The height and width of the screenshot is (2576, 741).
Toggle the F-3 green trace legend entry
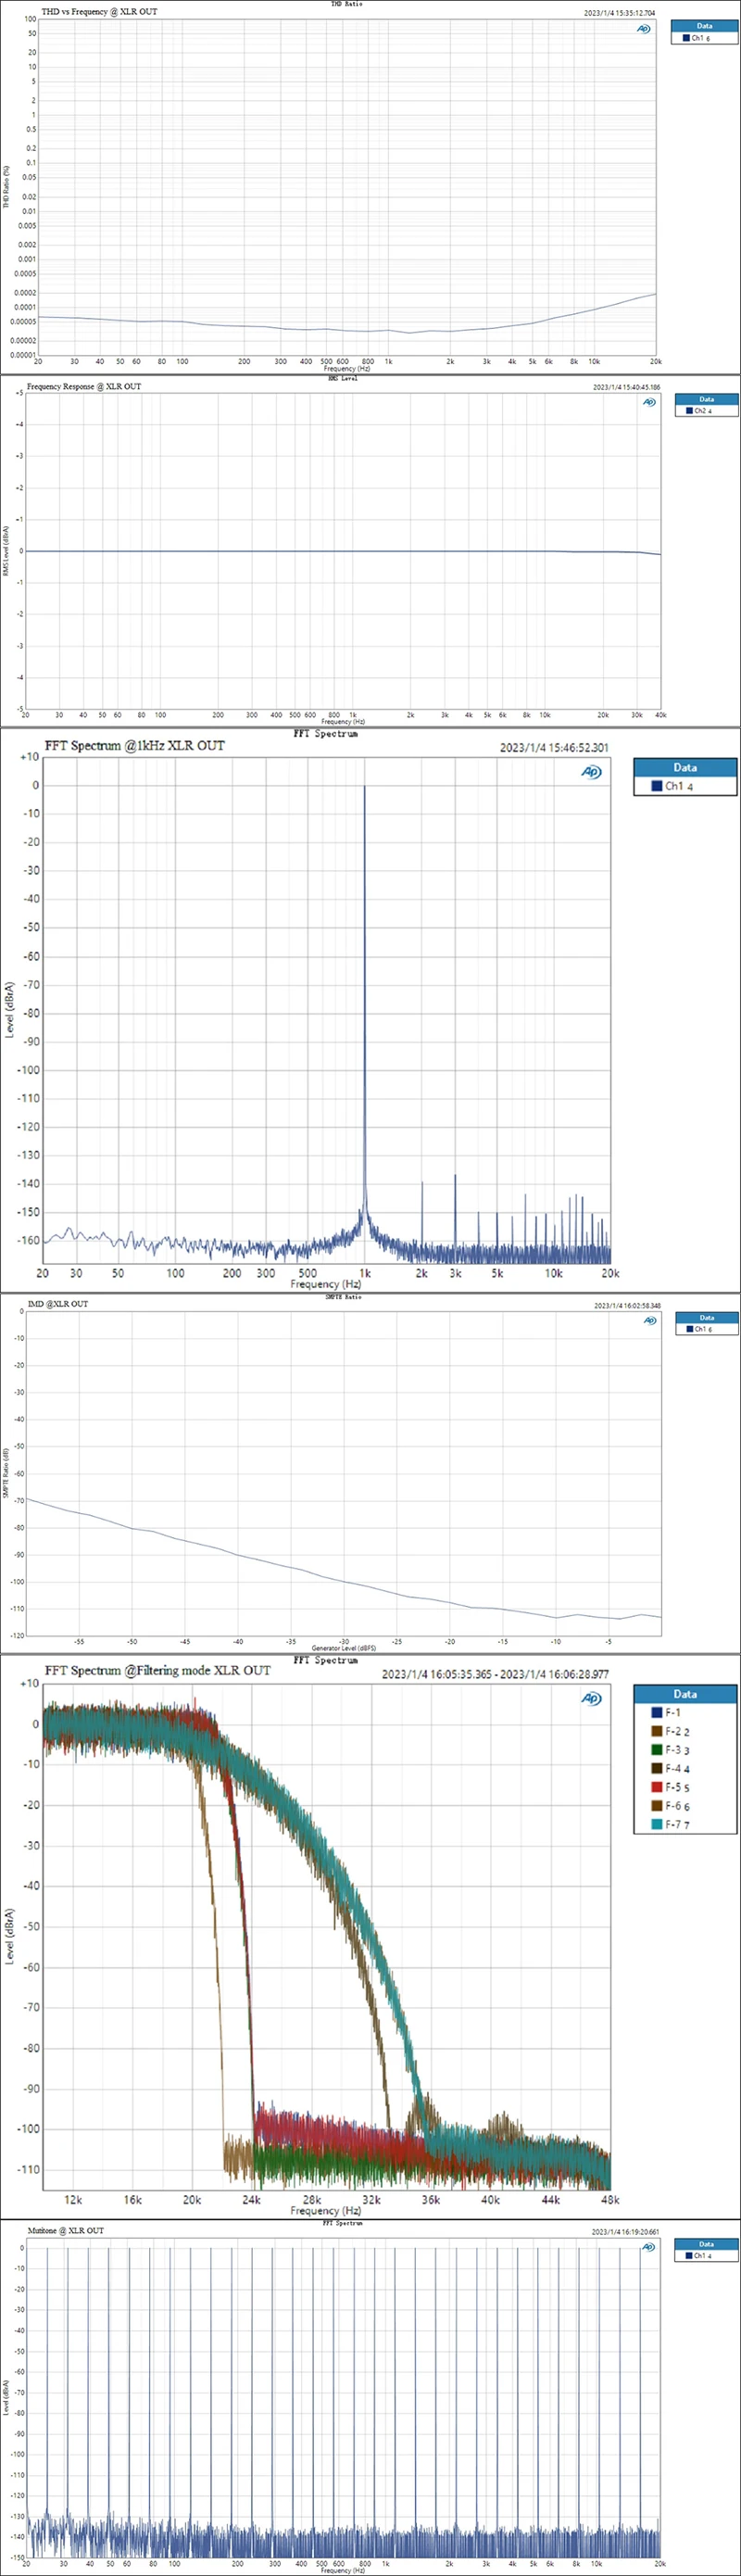(x=671, y=1750)
